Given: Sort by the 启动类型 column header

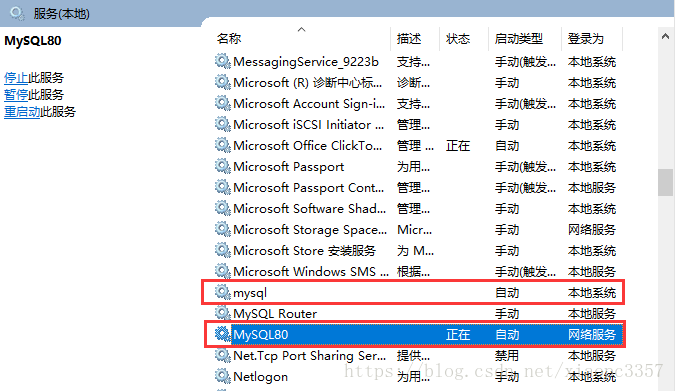Looking at the screenshot, I should point(519,39).
